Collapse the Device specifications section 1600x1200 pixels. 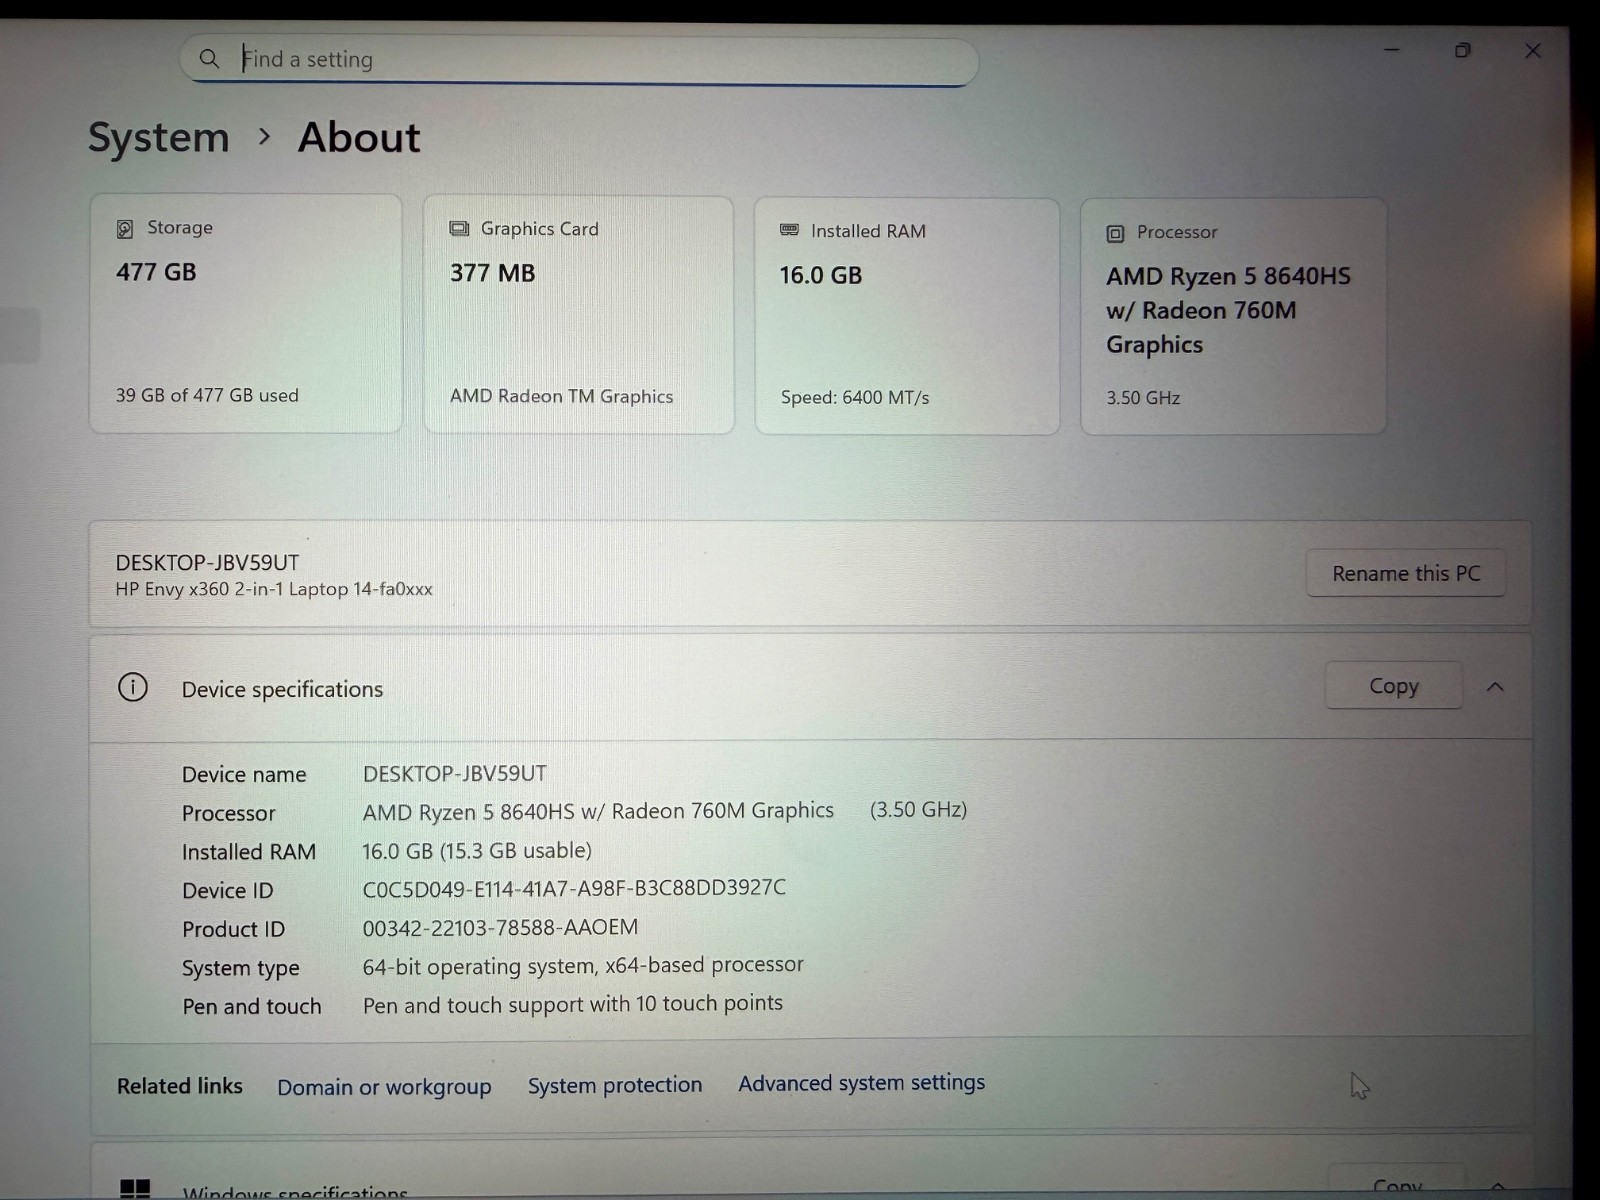(x=1495, y=687)
